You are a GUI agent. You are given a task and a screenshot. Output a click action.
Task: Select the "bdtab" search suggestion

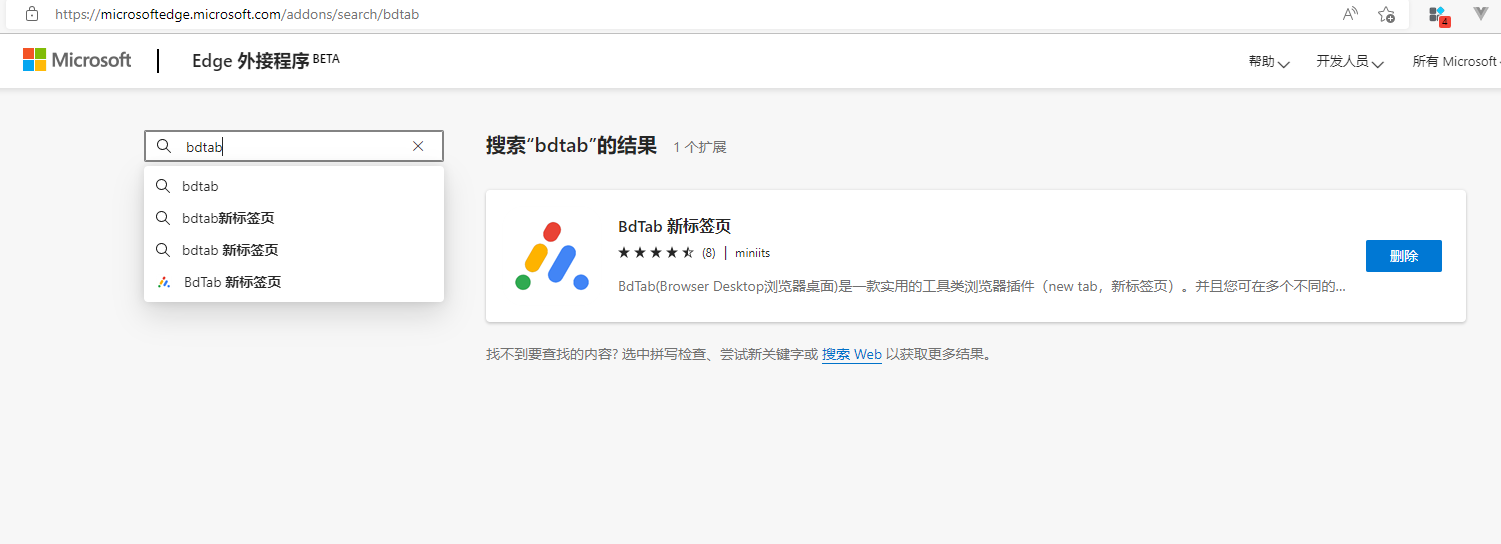200,186
